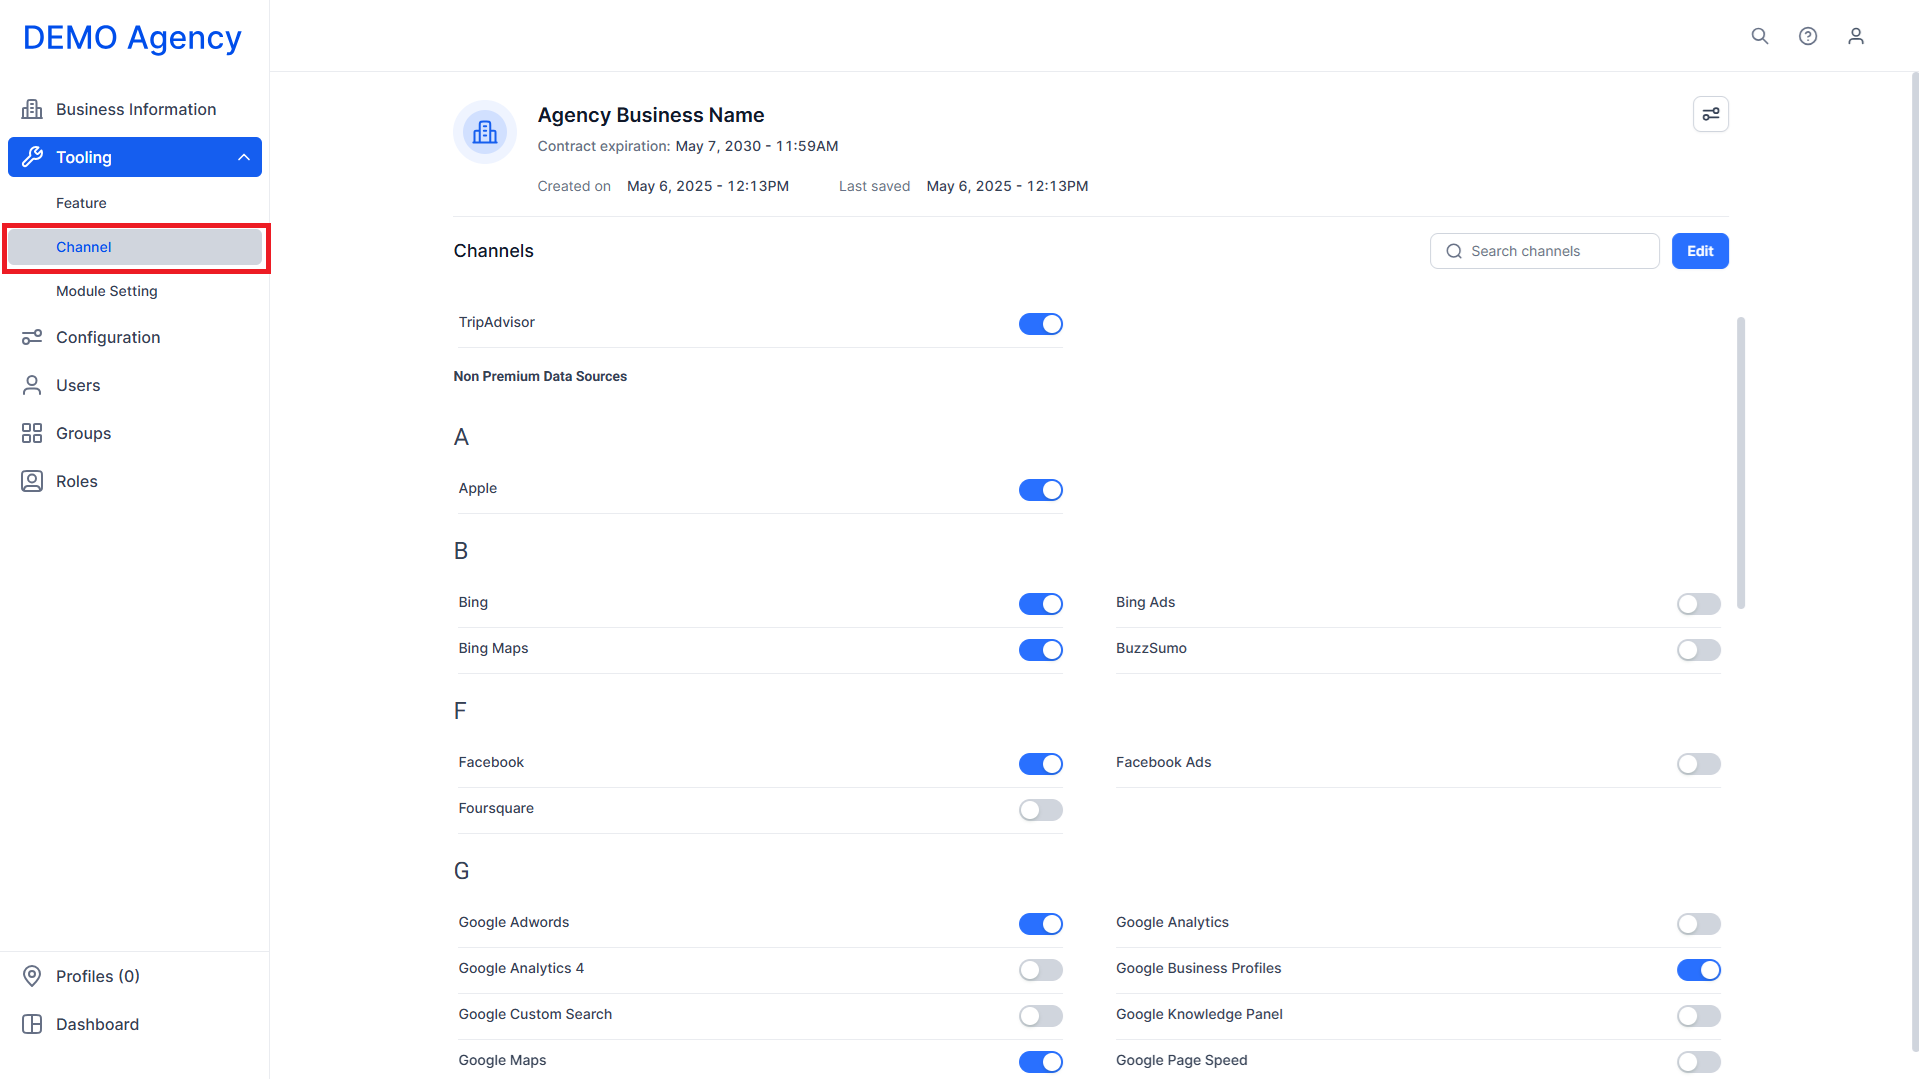The image size is (1919, 1079).
Task: Click the Business Information building icon
Action: coord(32,109)
